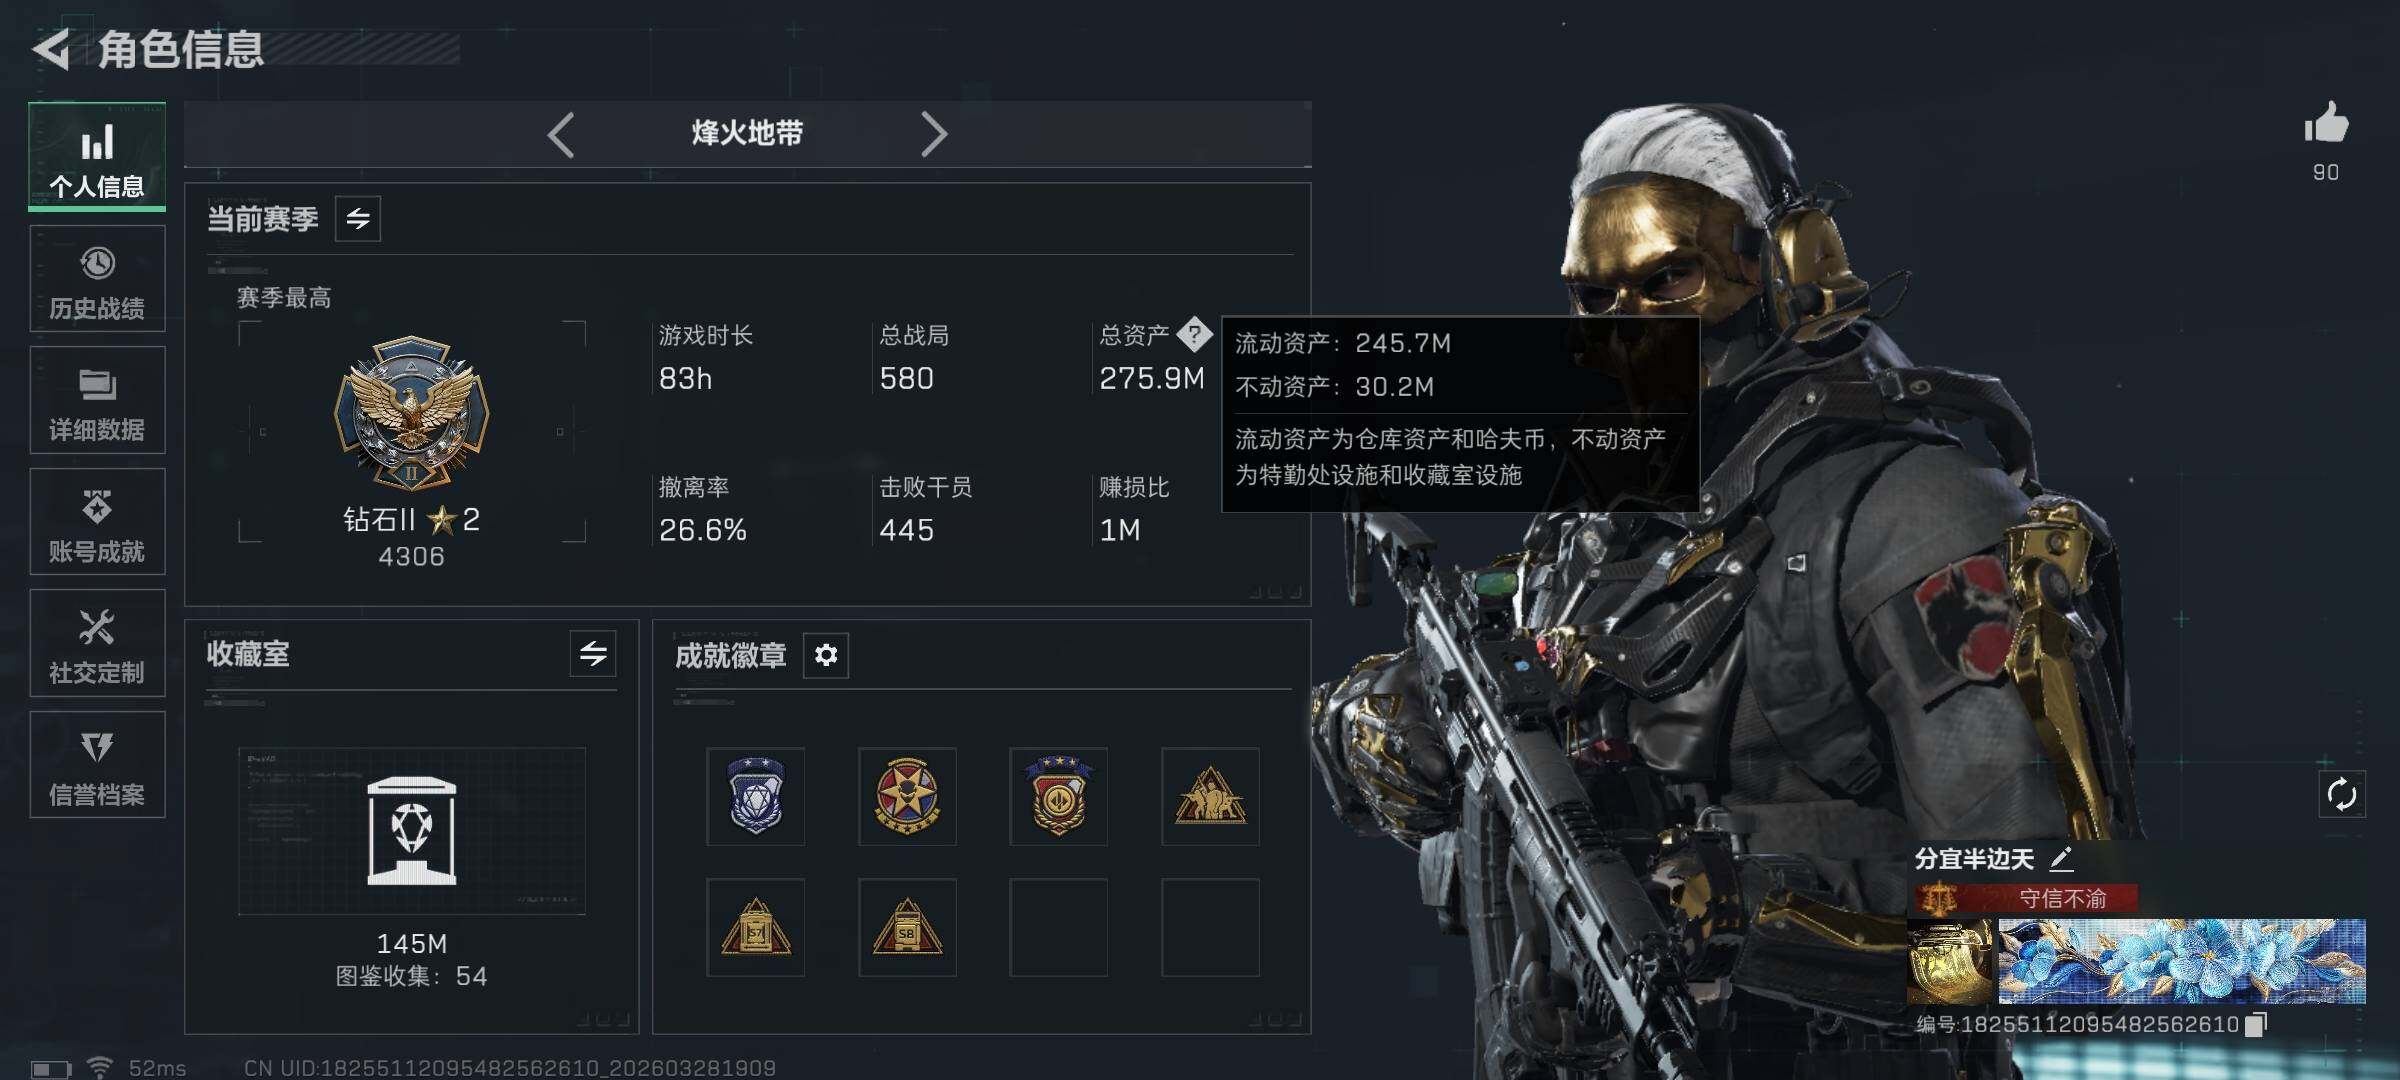Toggle the 收藏室 swap button
The width and height of the screenshot is (2400, 1080).
593,654
